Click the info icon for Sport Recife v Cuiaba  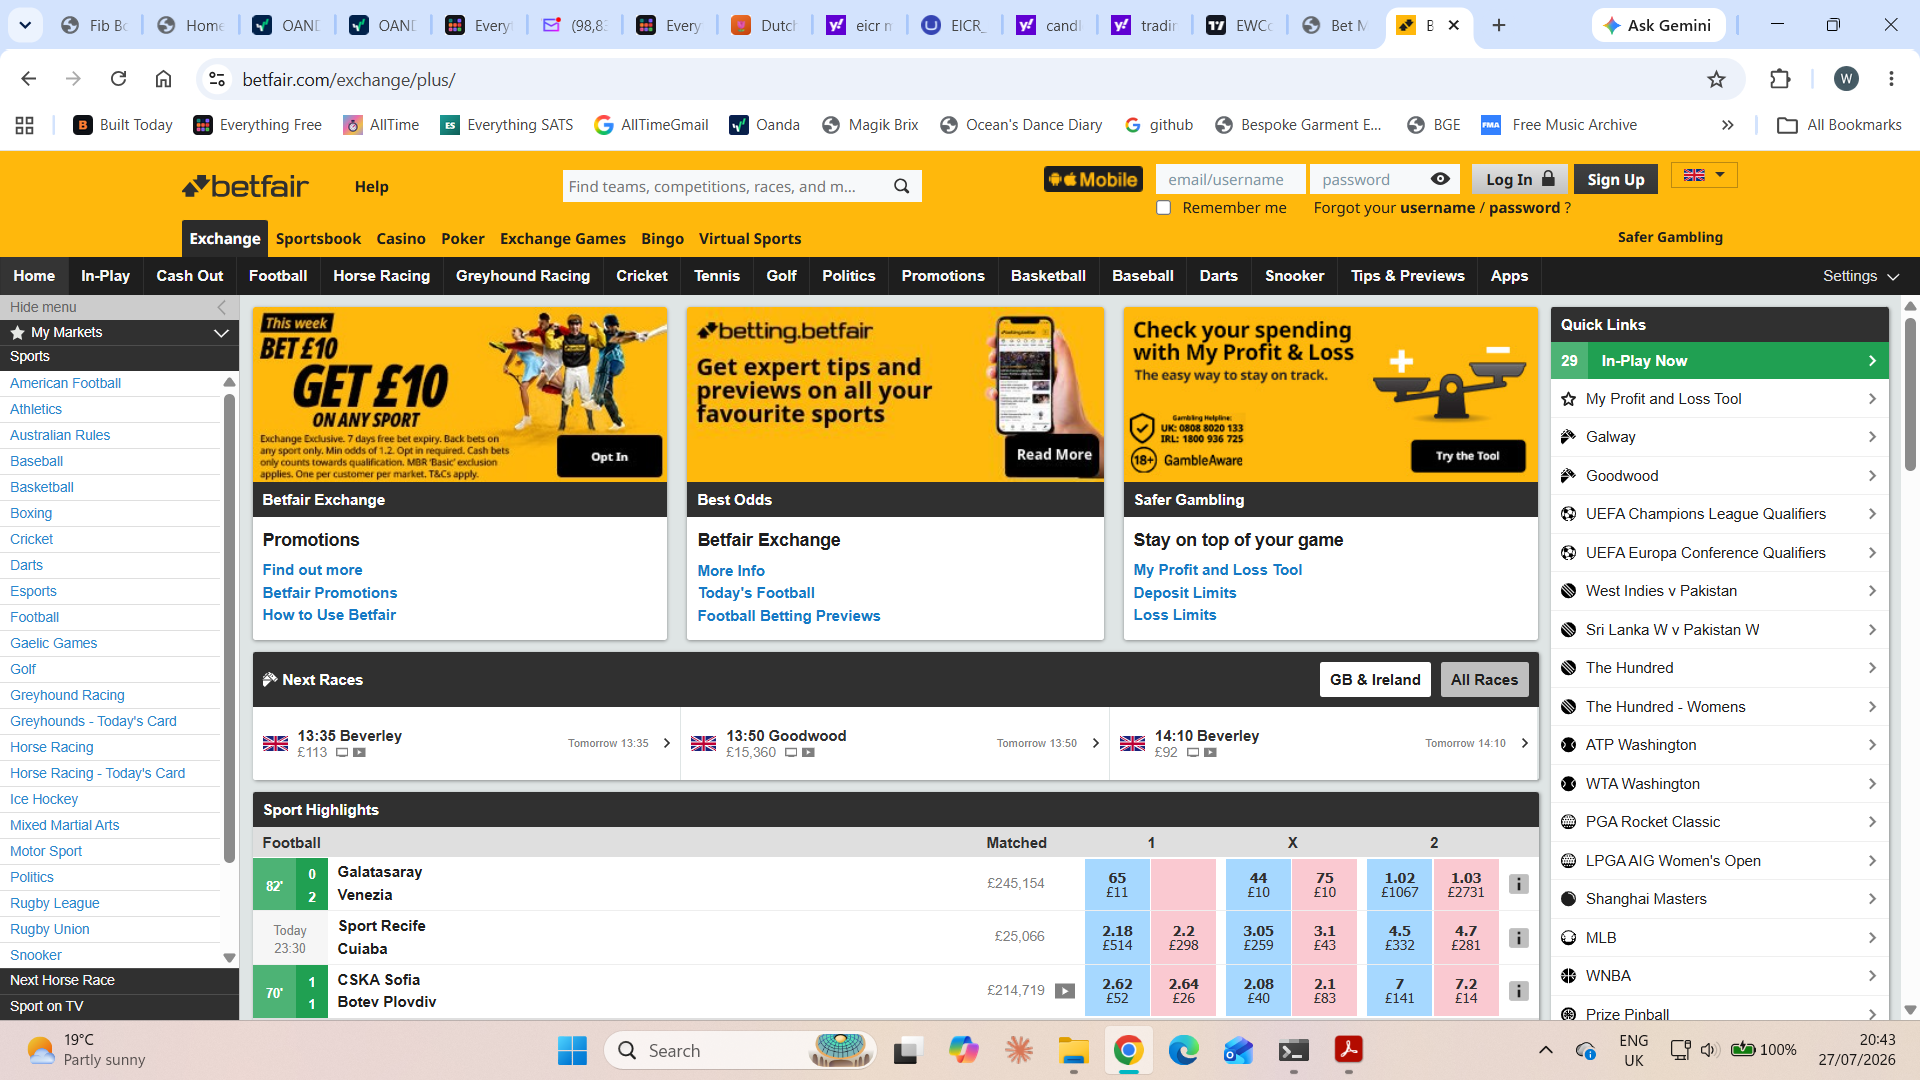pyautogui.click(x=1518, y=938)
